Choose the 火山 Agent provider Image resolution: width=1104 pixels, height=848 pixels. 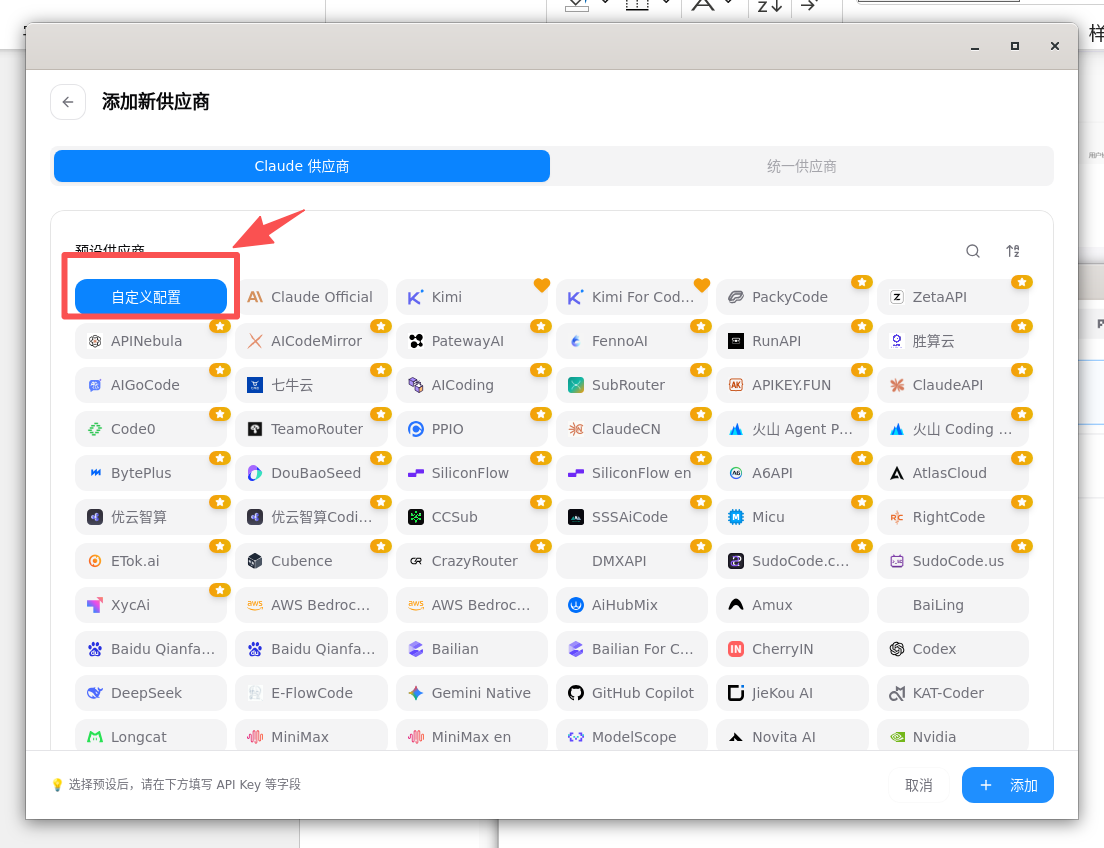(x=792, y=429)
